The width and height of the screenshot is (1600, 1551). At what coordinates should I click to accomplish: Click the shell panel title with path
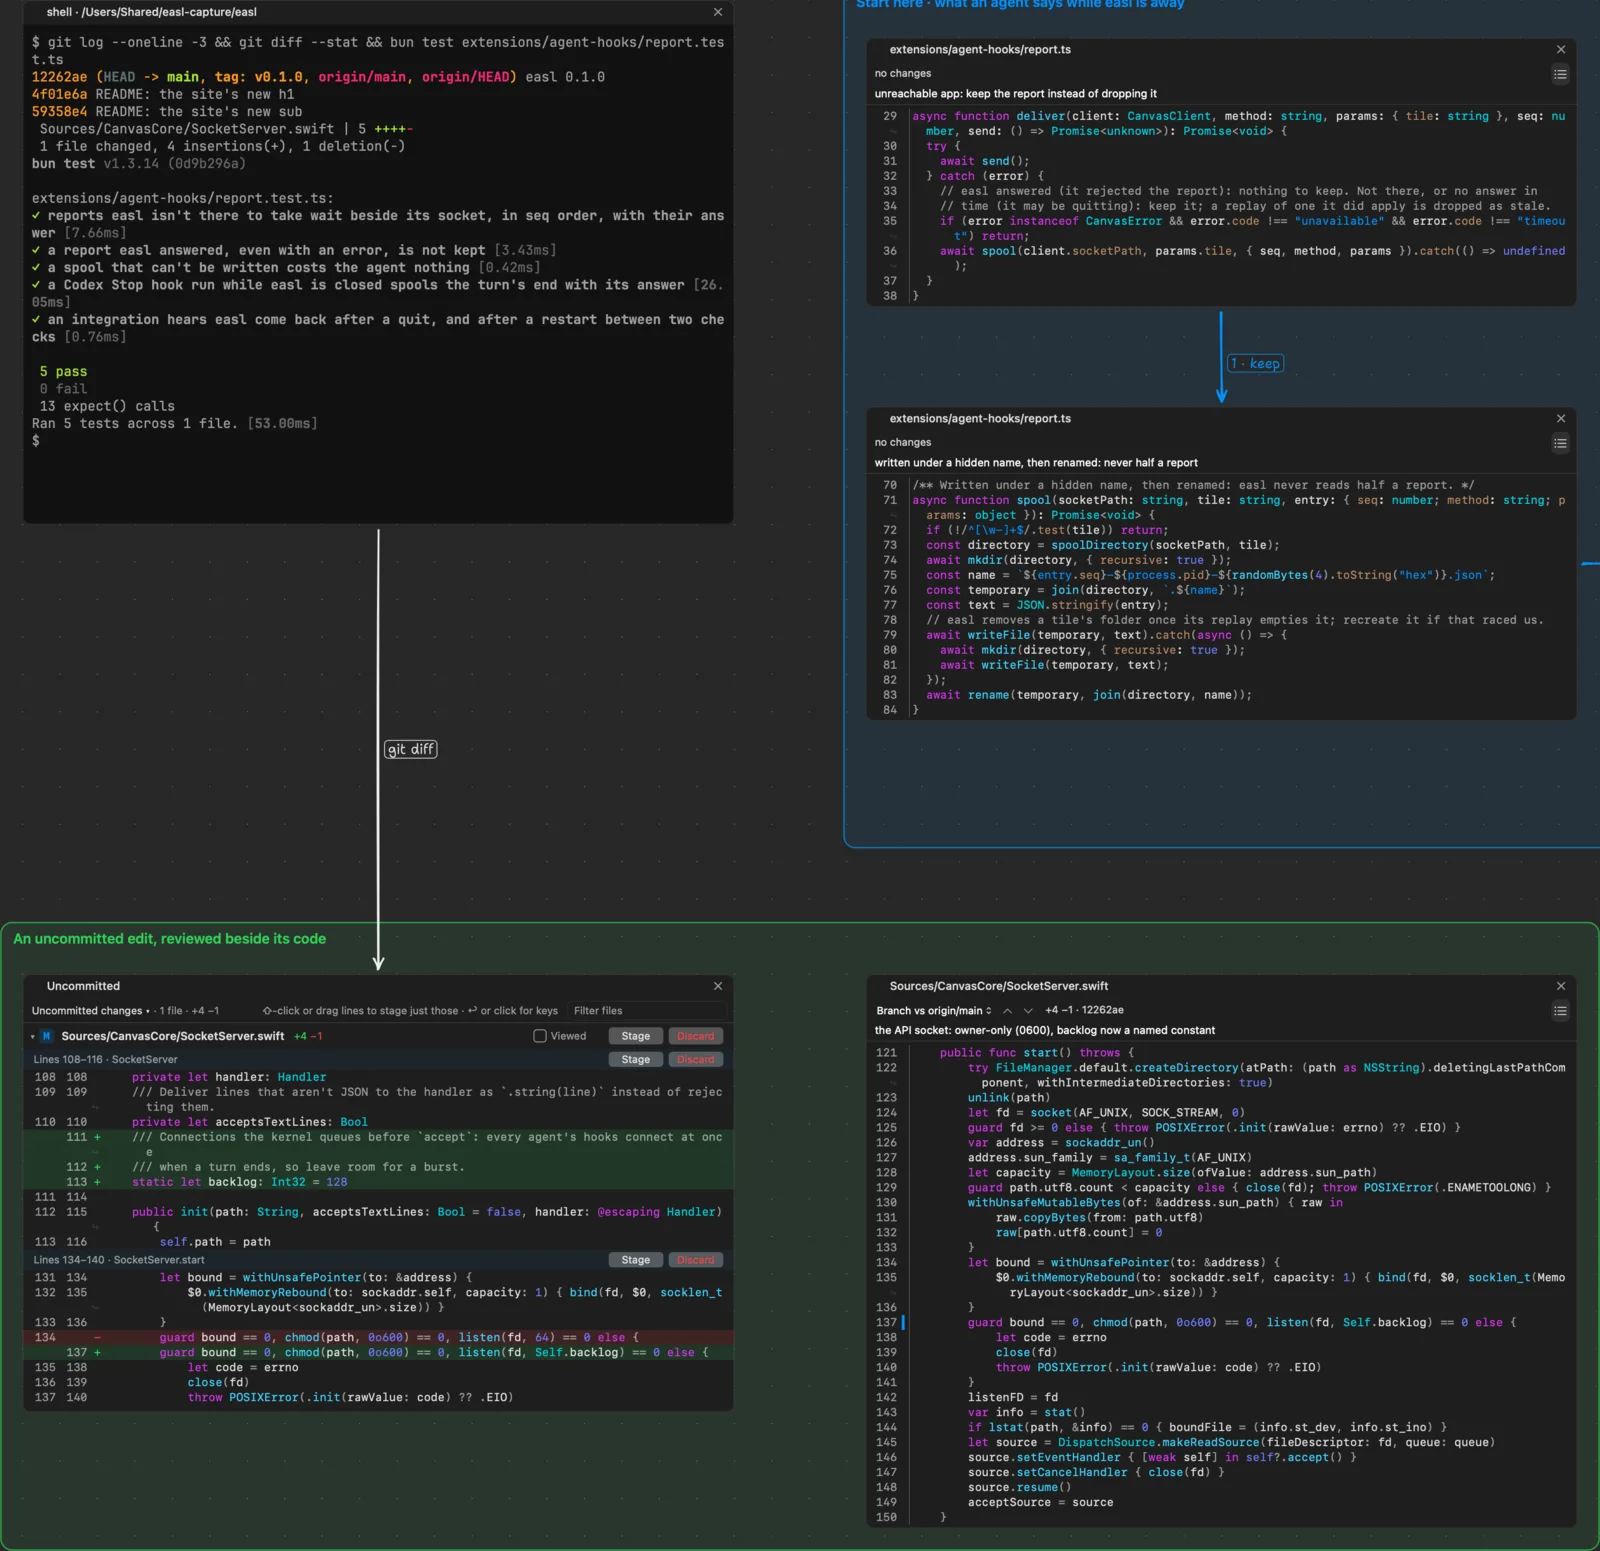click(152, 12)
